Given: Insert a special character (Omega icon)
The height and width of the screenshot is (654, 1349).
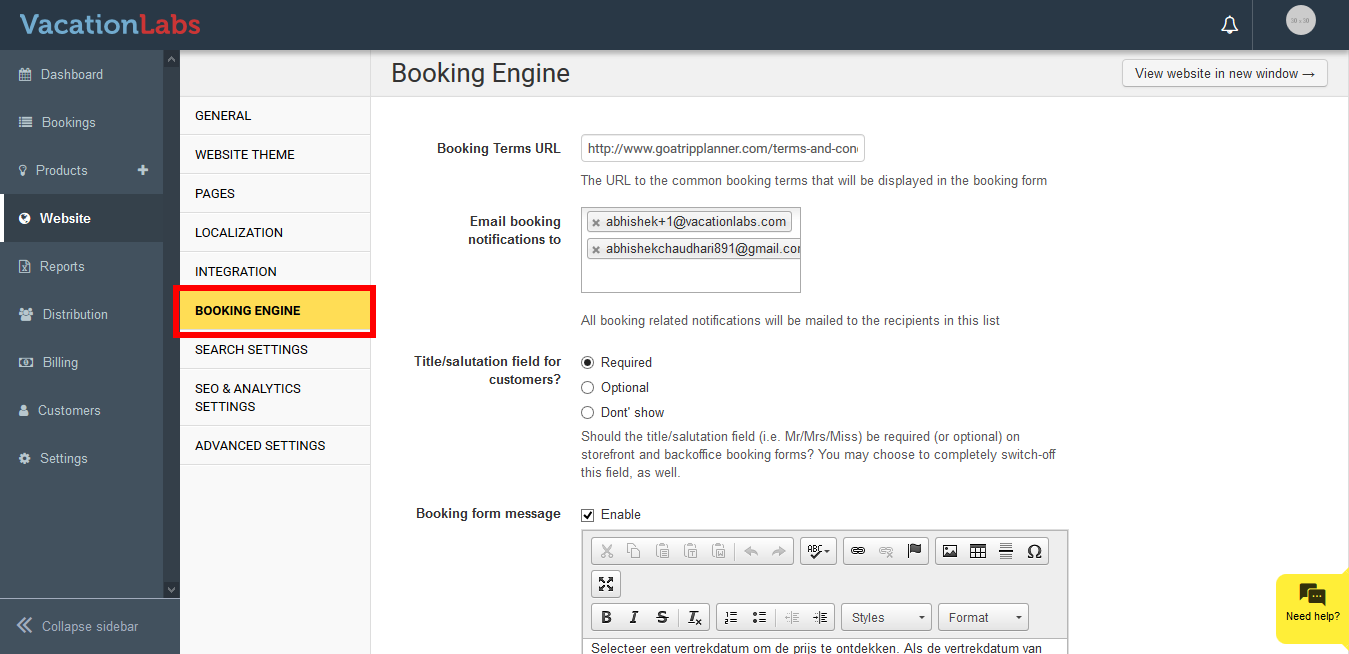Looking at the screenshot, I should point(1034,551).
